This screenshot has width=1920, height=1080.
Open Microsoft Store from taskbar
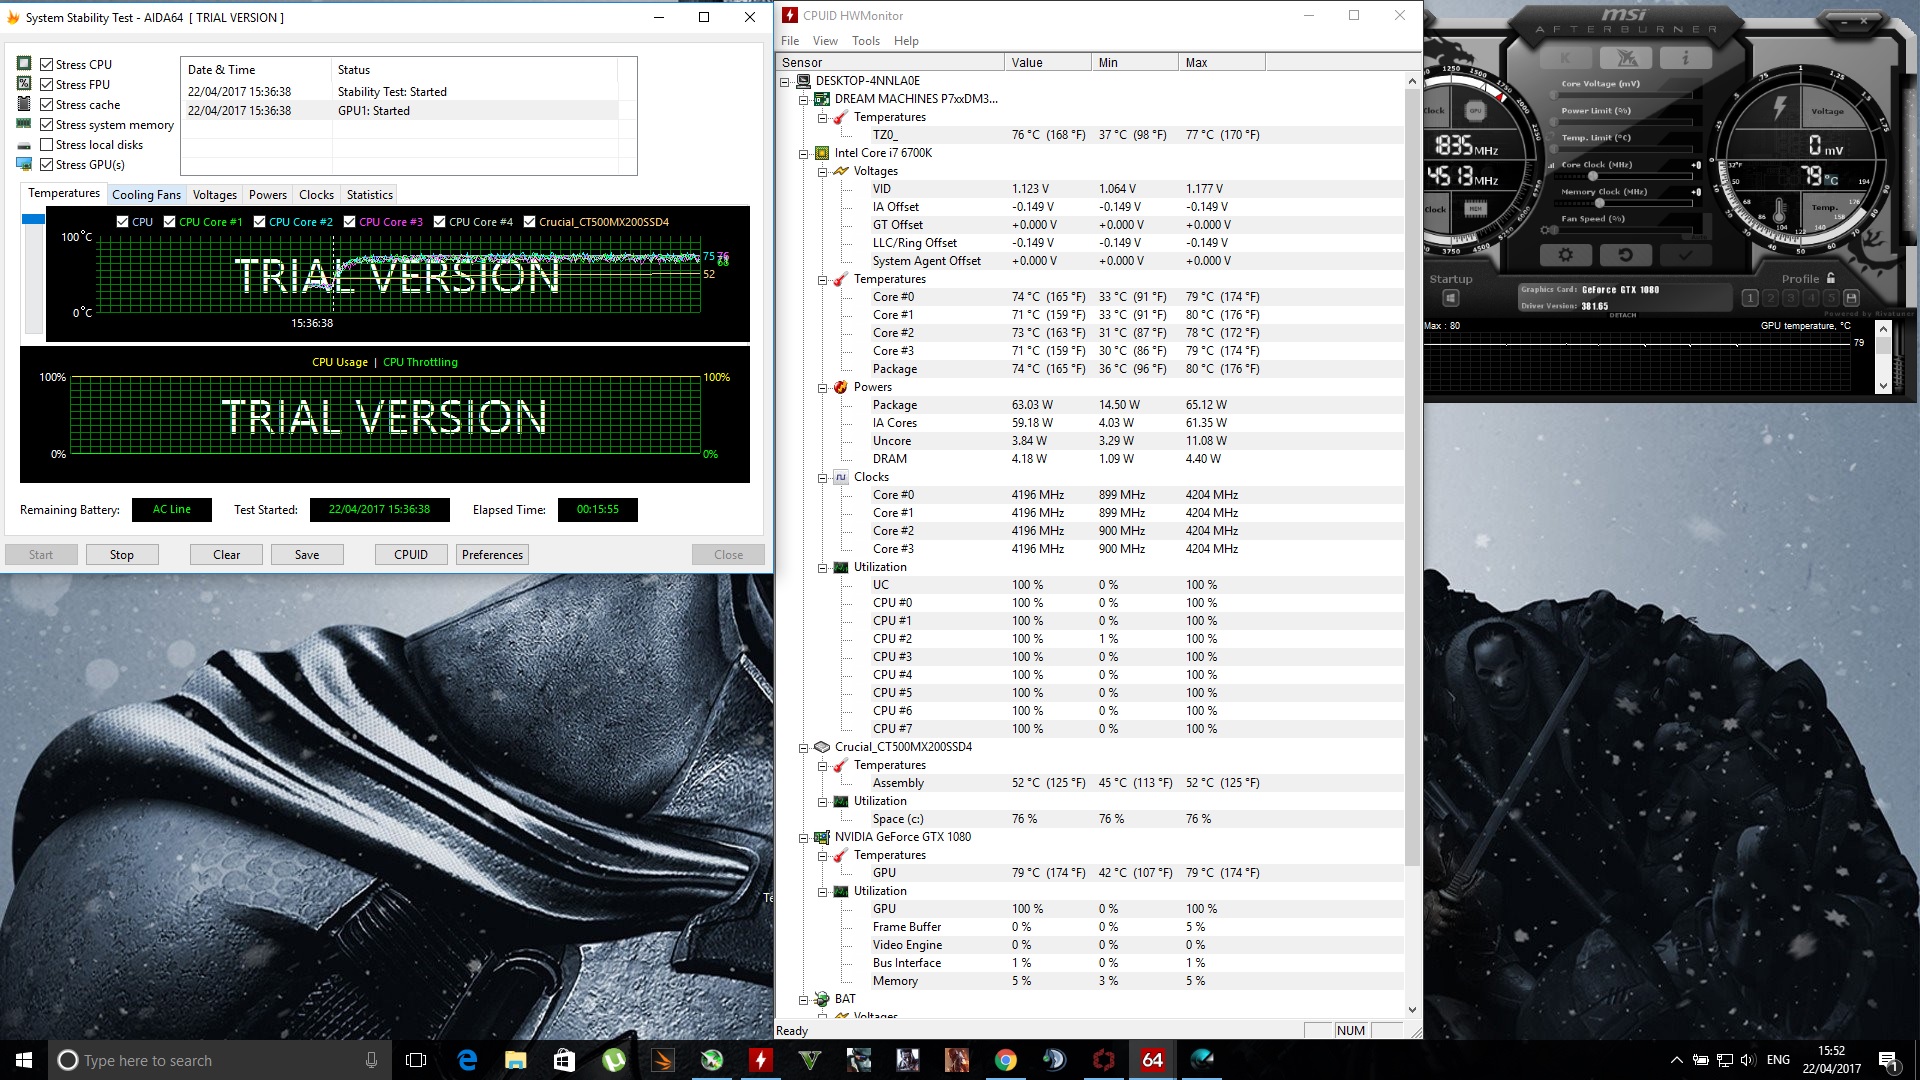coord(565,1060)
